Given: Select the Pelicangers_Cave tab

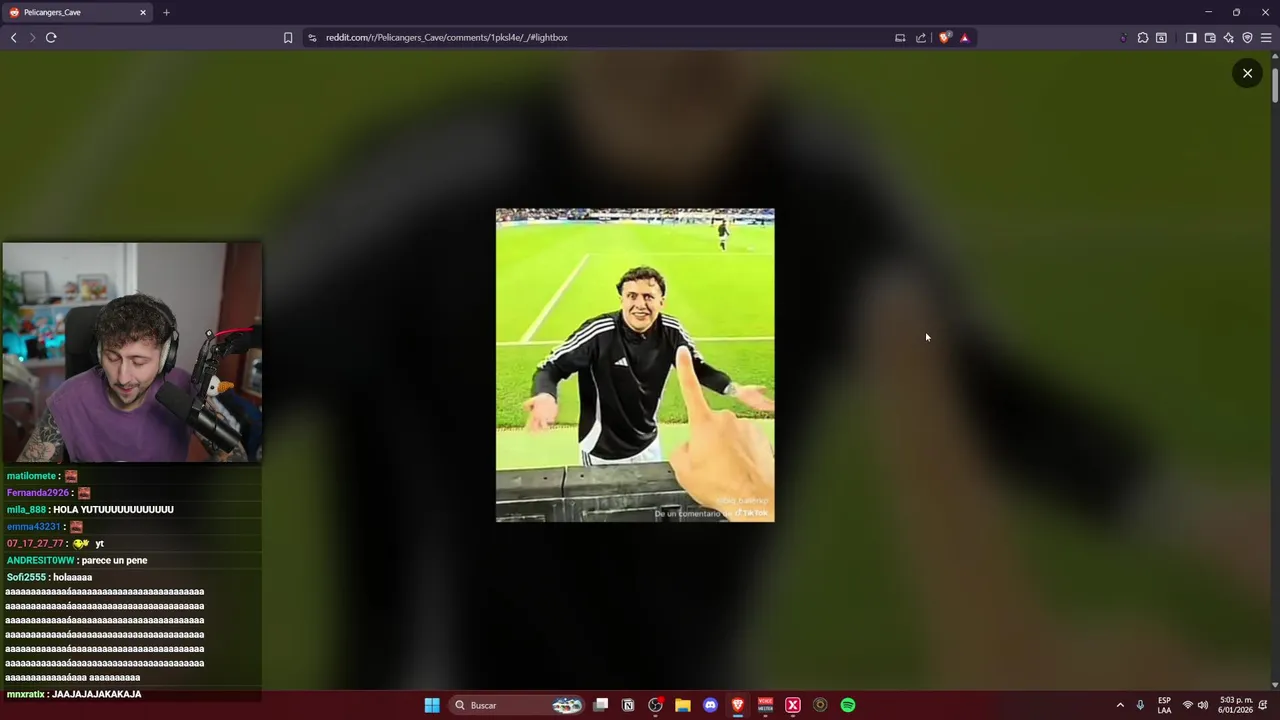Looking at the screenshot, I should click(77, 12).
